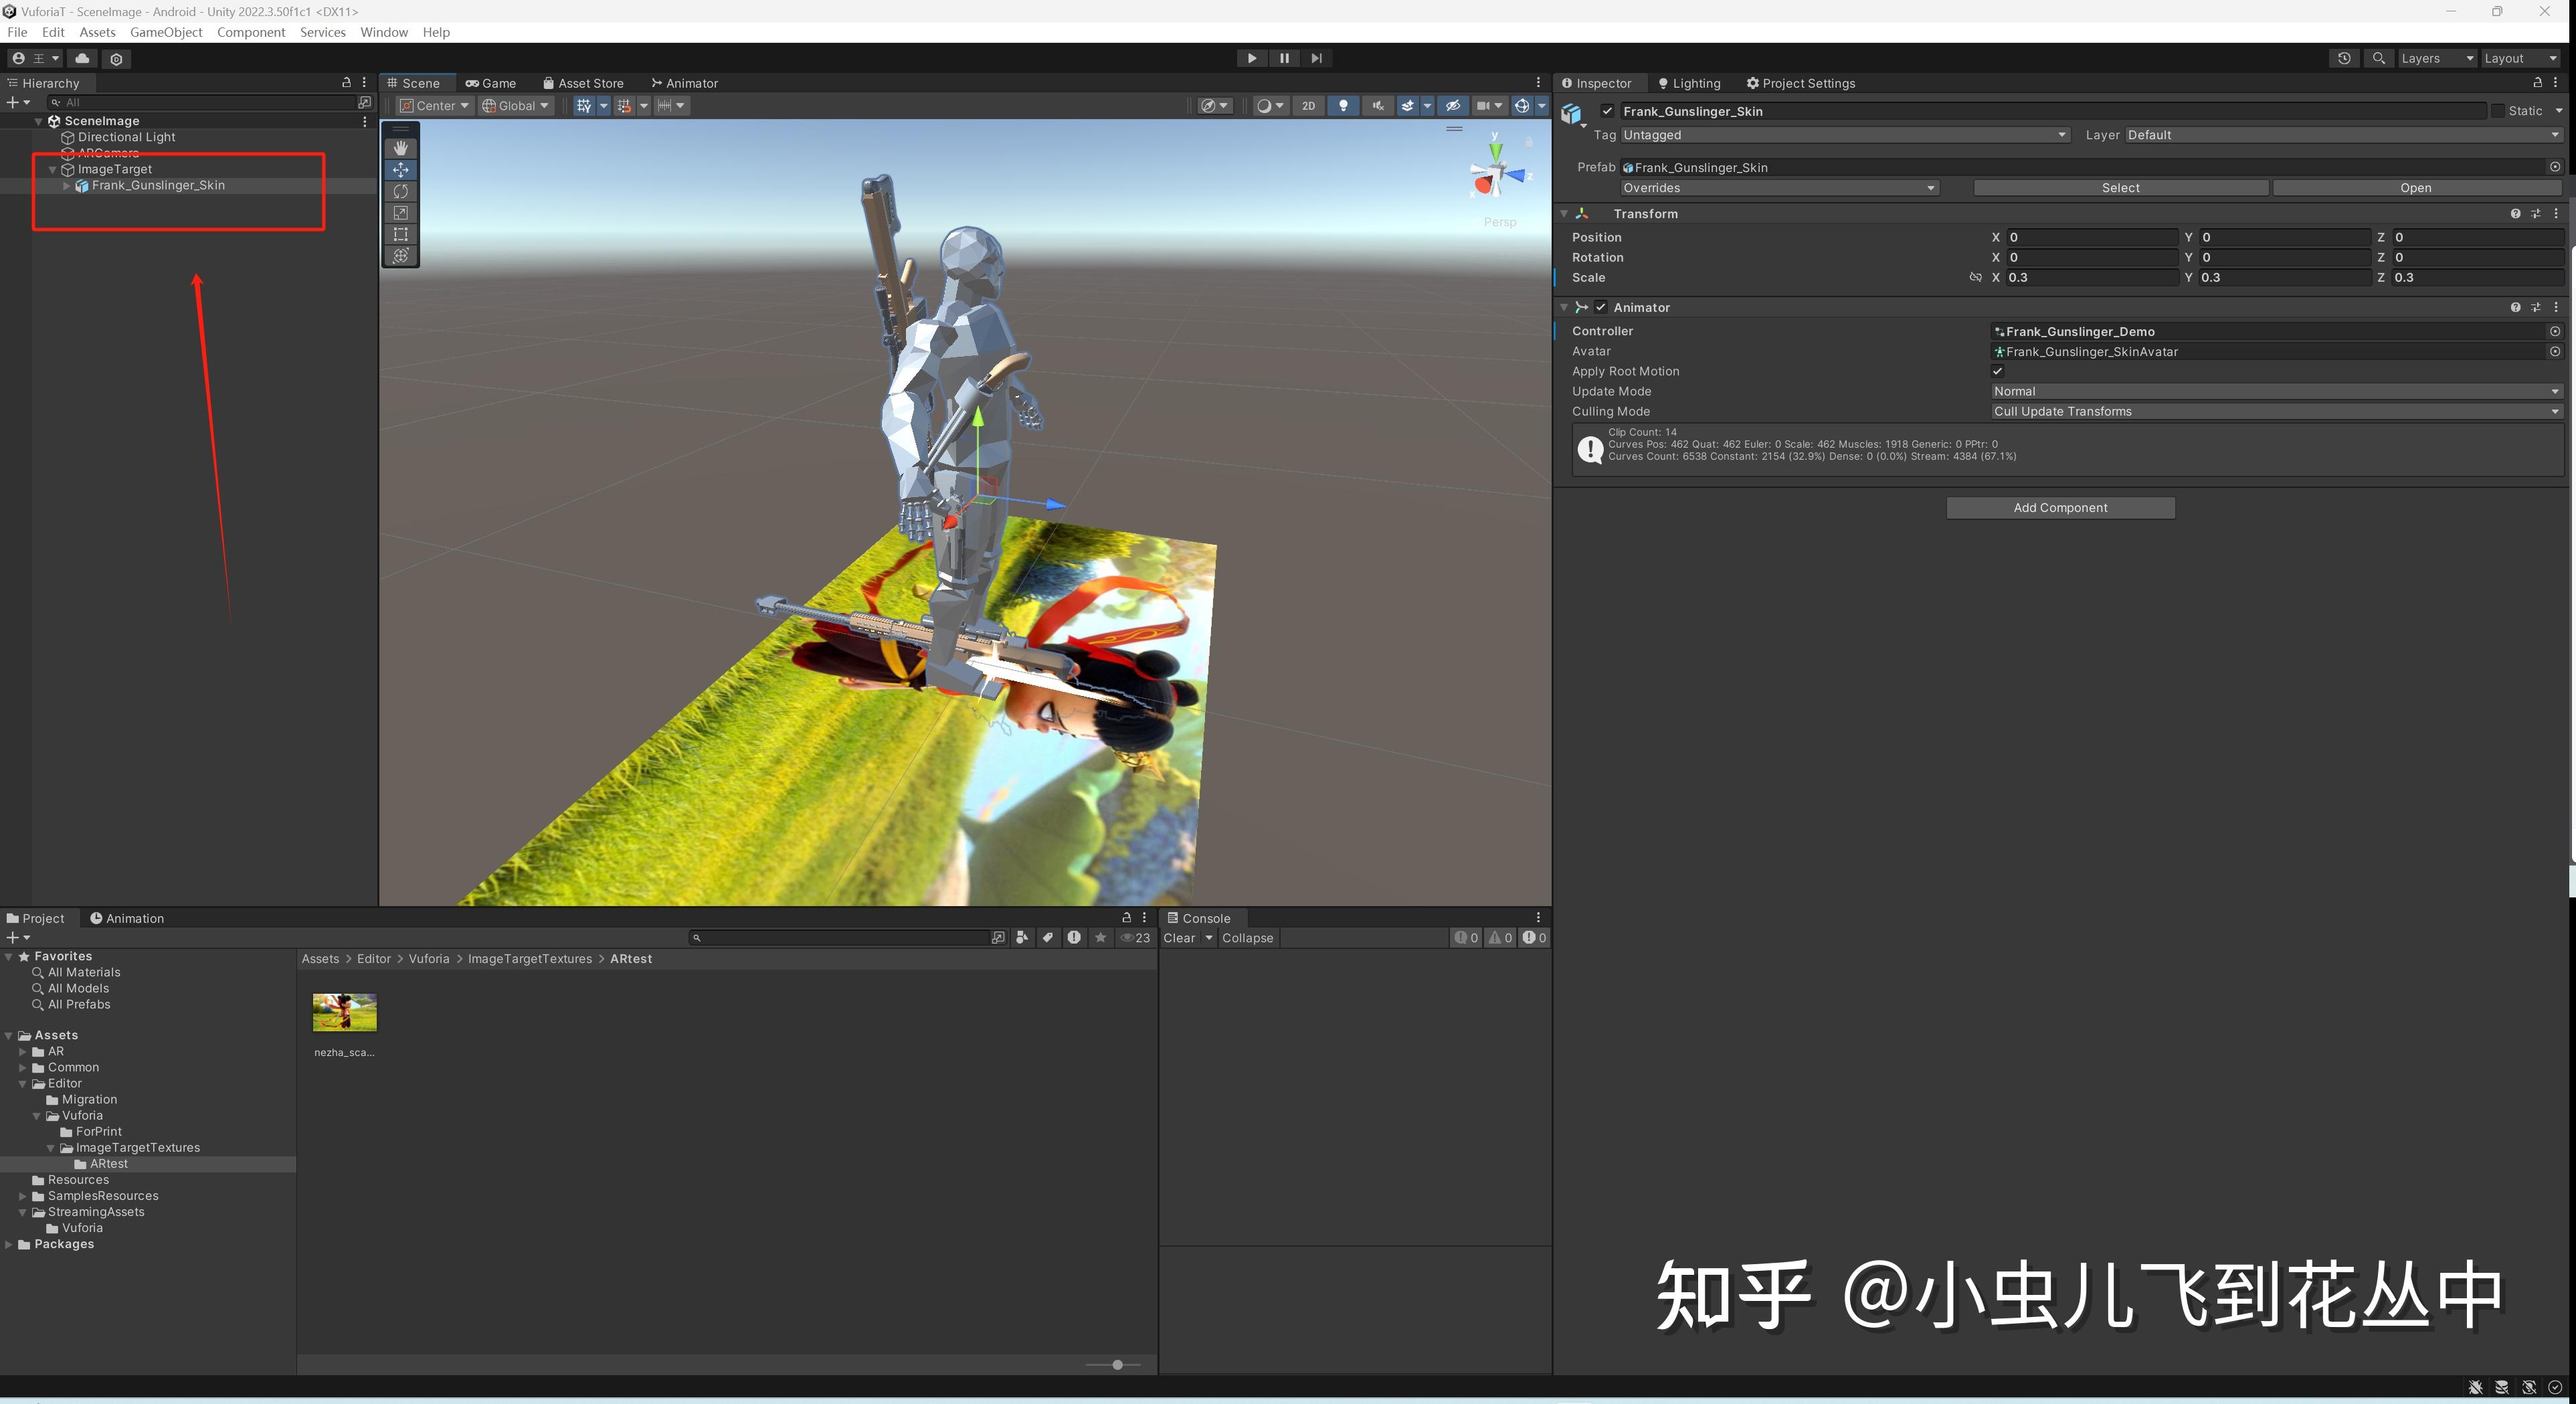
Task: Select the Move tool in the Scene toolbar
Action: pyautogui.click(x=400, y=169)
